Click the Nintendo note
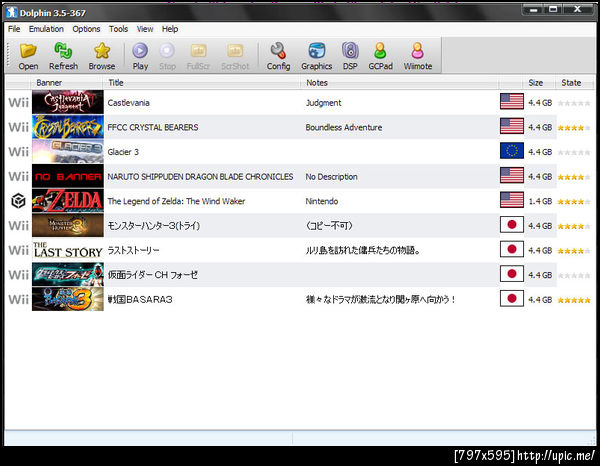The height and width of the screenshot is (466, 600). click(x=321, y=201)
